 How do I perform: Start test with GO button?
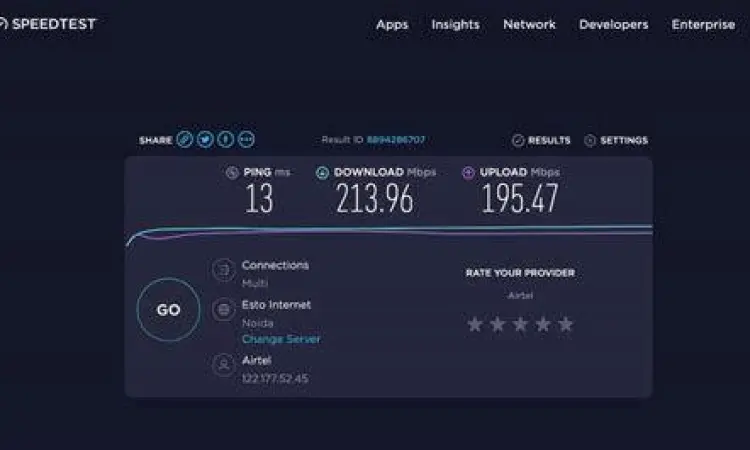[168, 310]
